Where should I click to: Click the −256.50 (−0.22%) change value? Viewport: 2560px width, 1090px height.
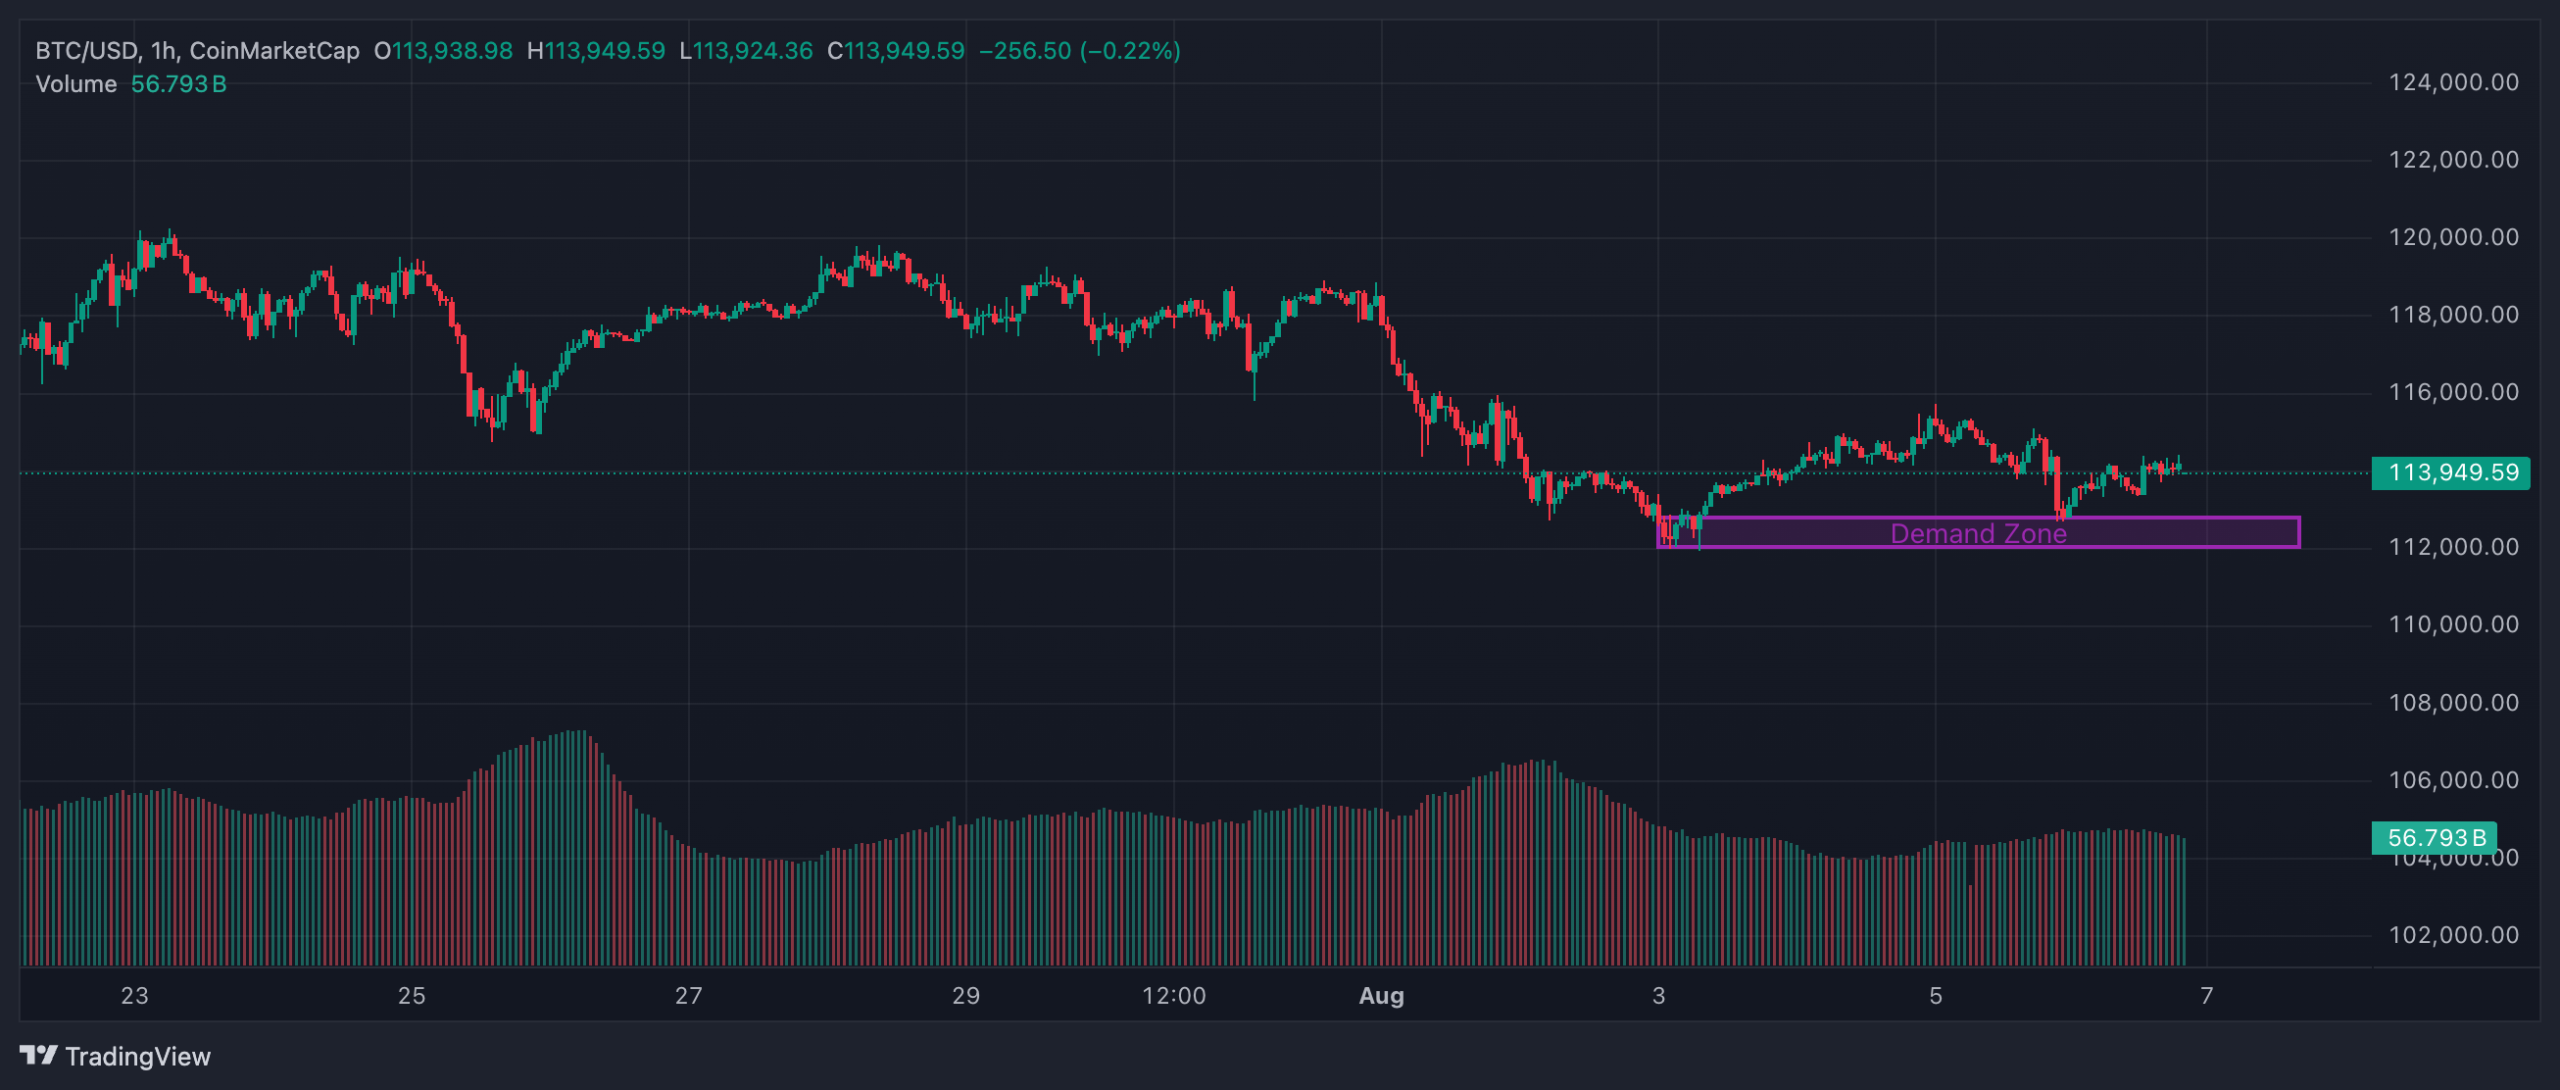coord(1079,51)
